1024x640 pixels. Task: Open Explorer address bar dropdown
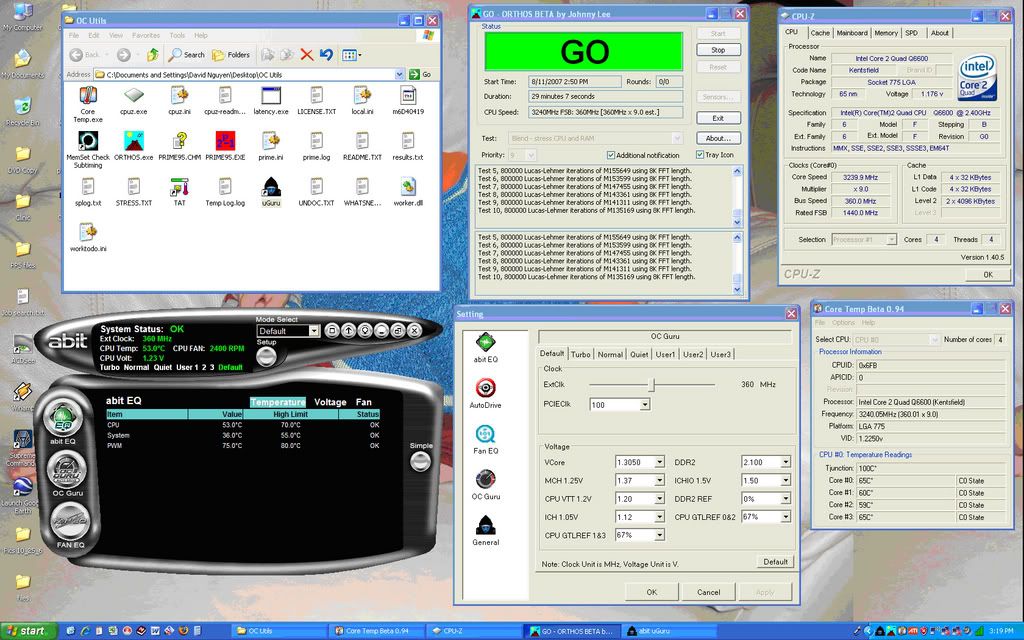tap(399, 74)
